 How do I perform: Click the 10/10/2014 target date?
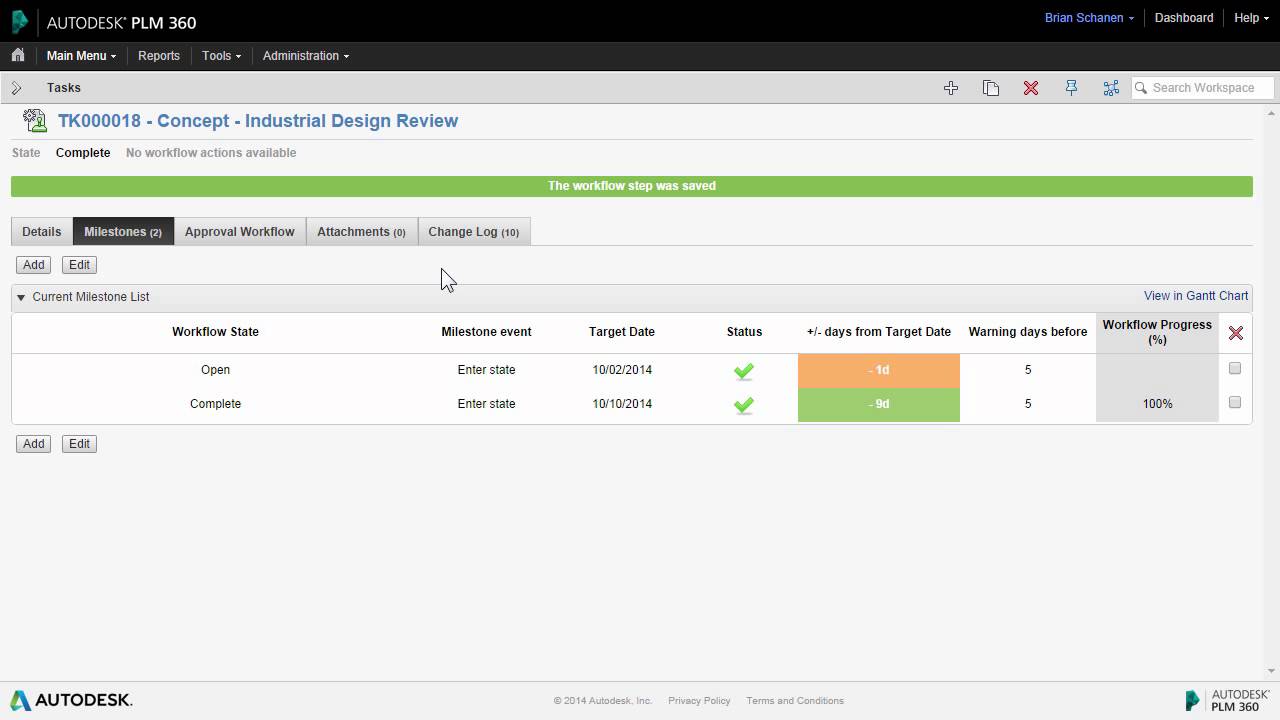click(x=622, y=404)
